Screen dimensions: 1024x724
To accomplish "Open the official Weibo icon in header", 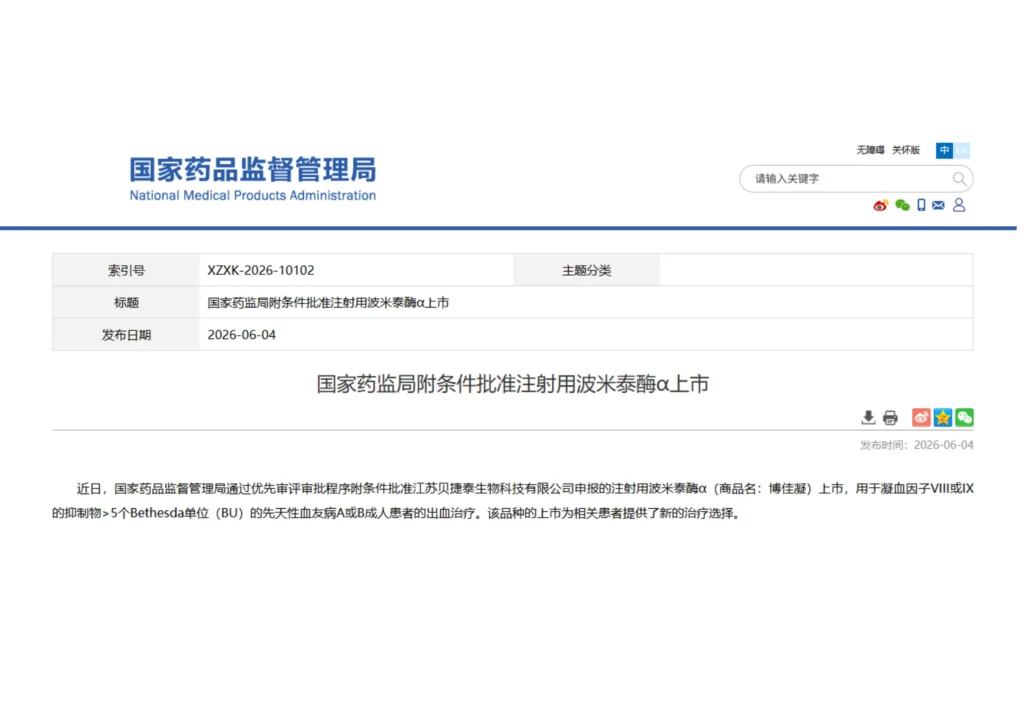I will pyautogui.click(x=880, y=206).
